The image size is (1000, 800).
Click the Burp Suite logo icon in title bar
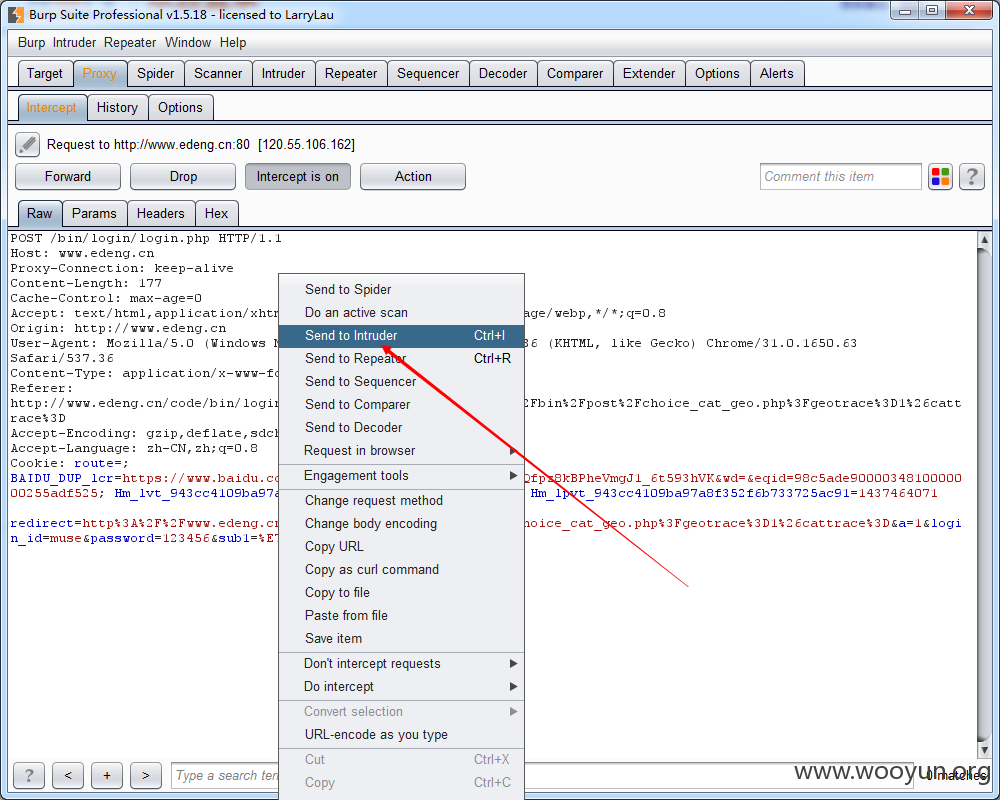(x=15, y=14)
